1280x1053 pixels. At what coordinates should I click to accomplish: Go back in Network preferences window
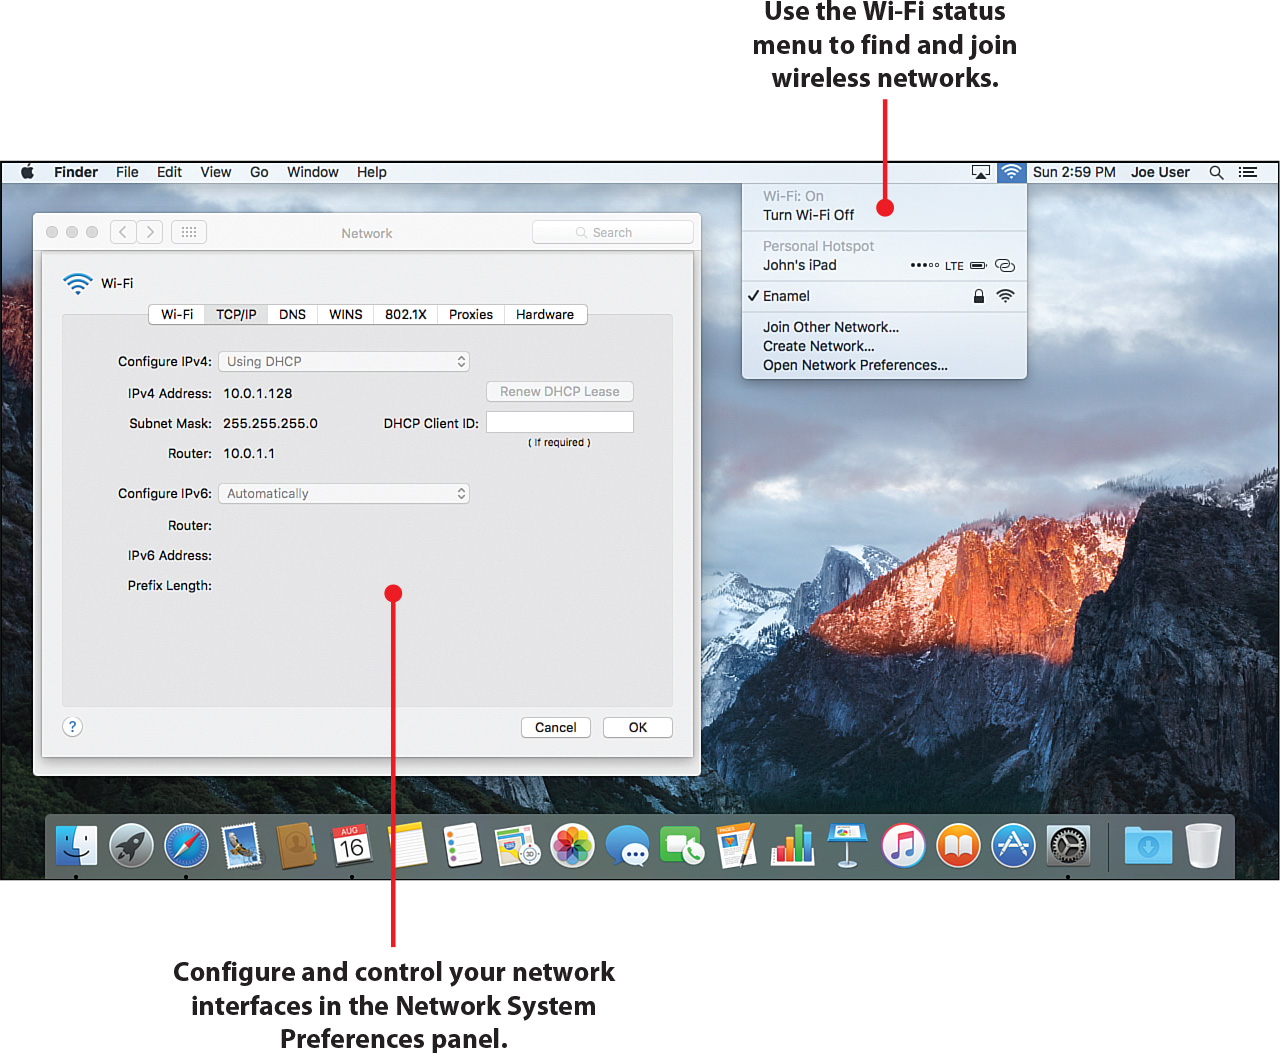[x=123, y=232]
